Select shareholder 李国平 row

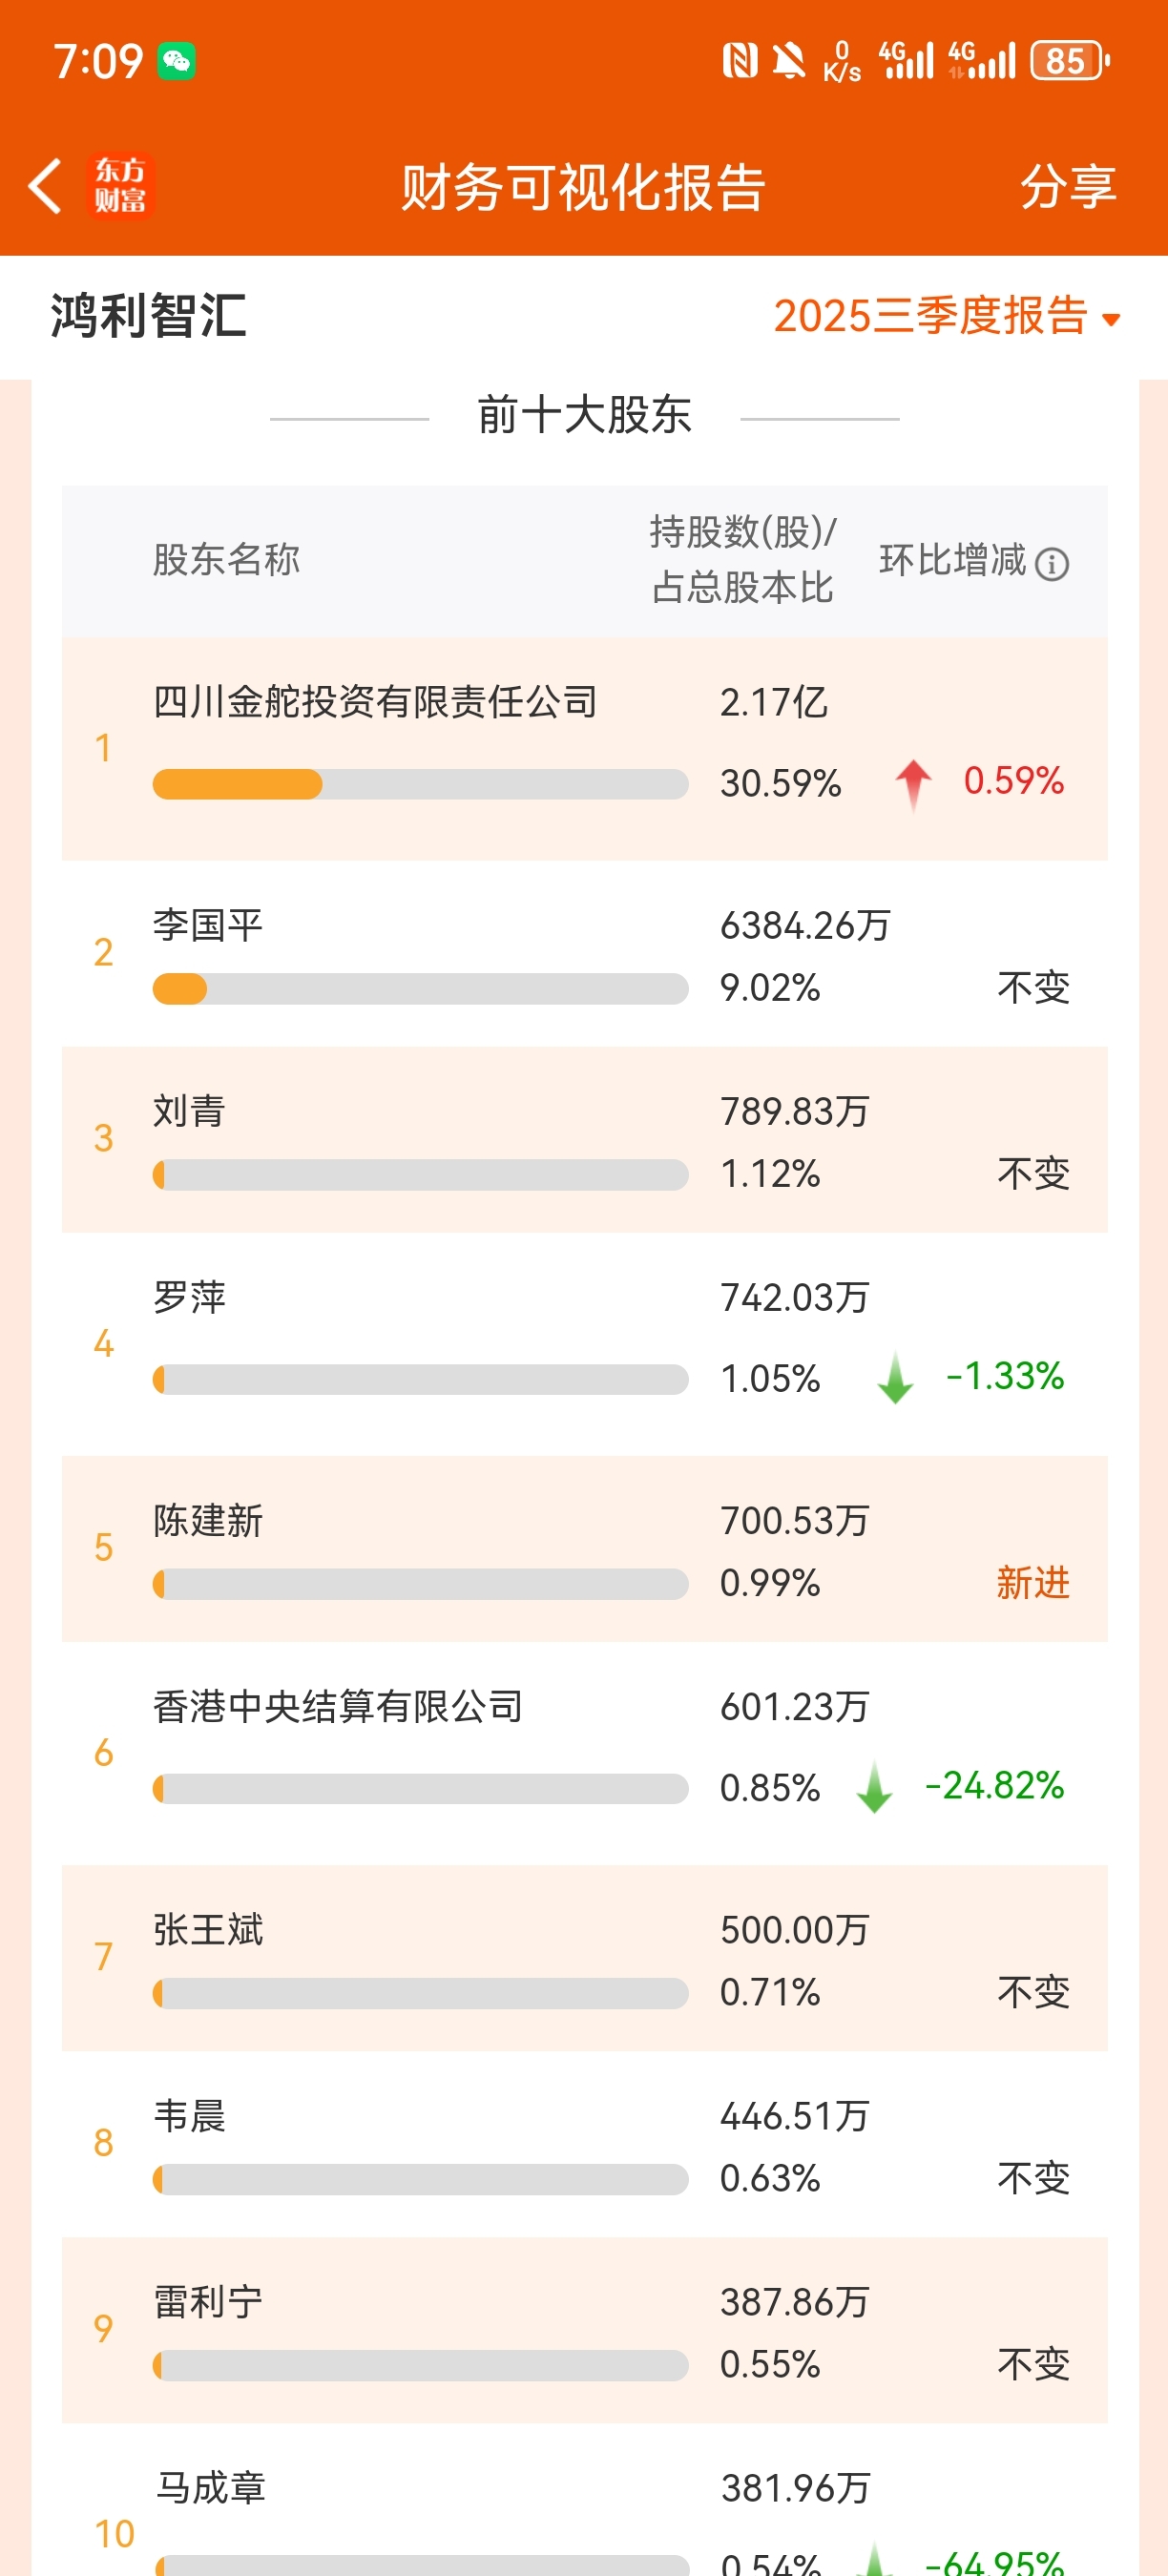208,925
